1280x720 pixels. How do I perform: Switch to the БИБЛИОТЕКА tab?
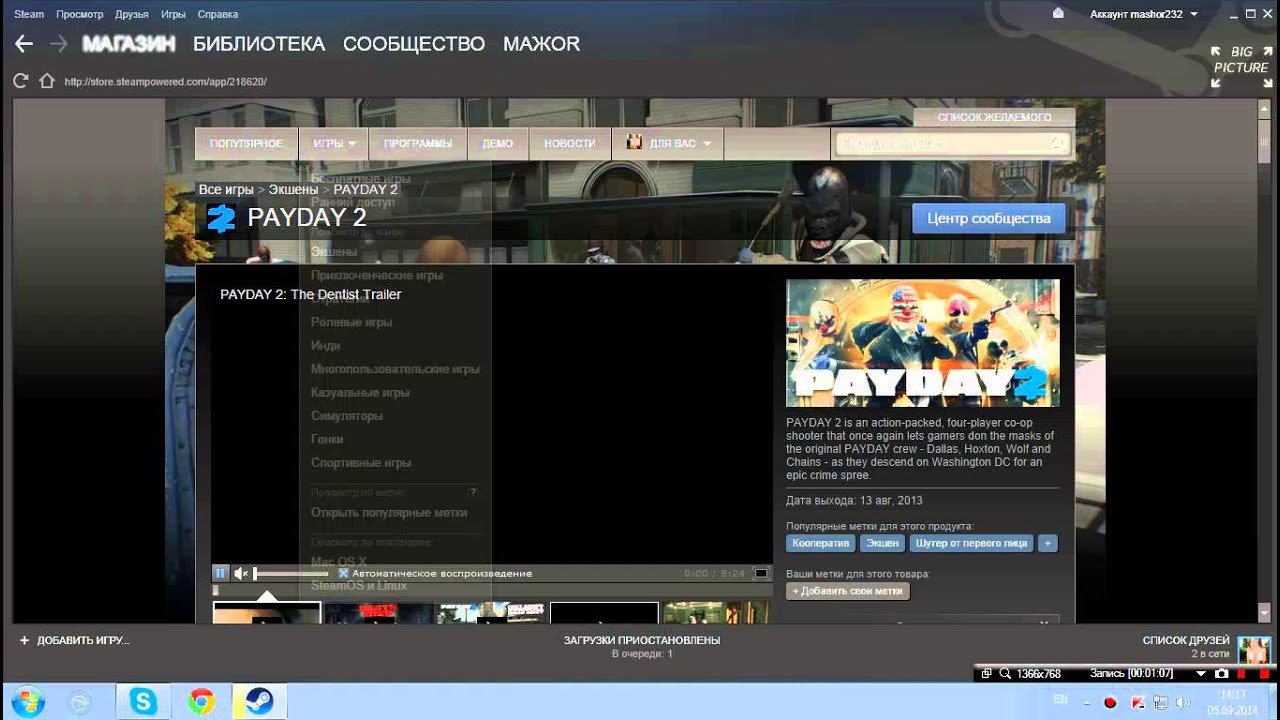(259, 44)
